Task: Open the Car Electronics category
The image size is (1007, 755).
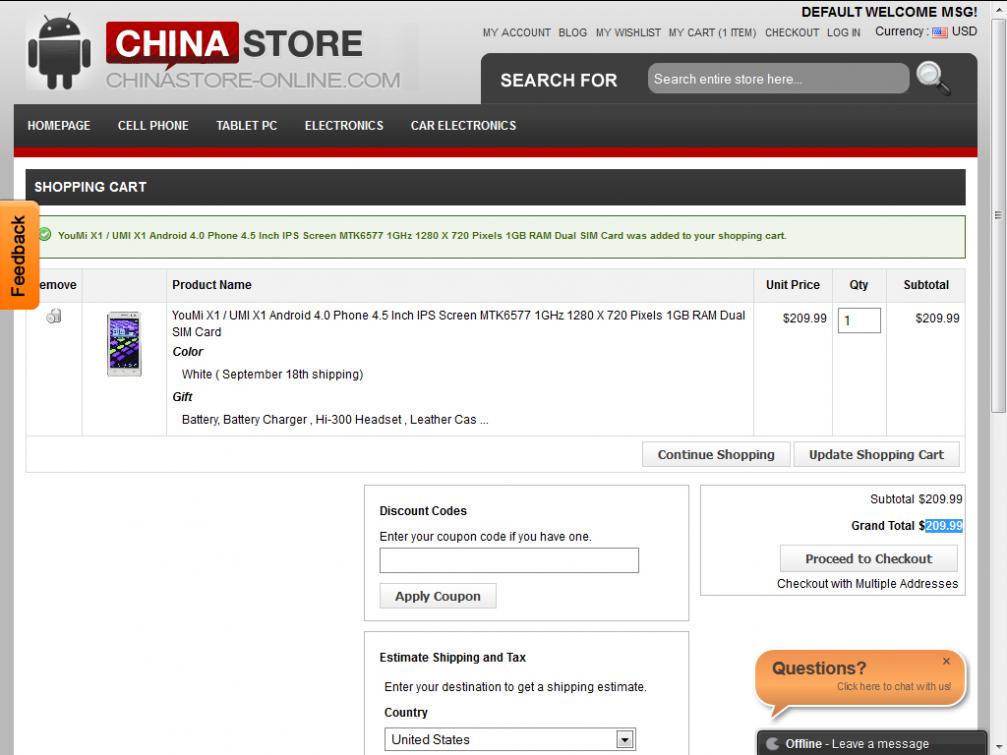Action: [x=464, y=126]
